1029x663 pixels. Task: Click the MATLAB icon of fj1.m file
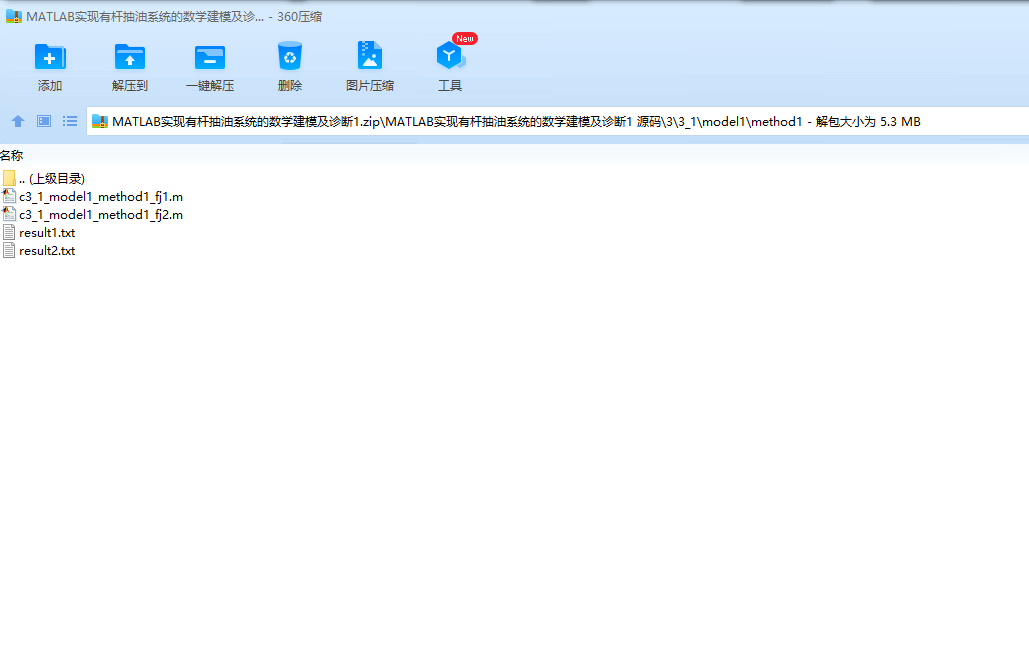[x=9, y=196]
